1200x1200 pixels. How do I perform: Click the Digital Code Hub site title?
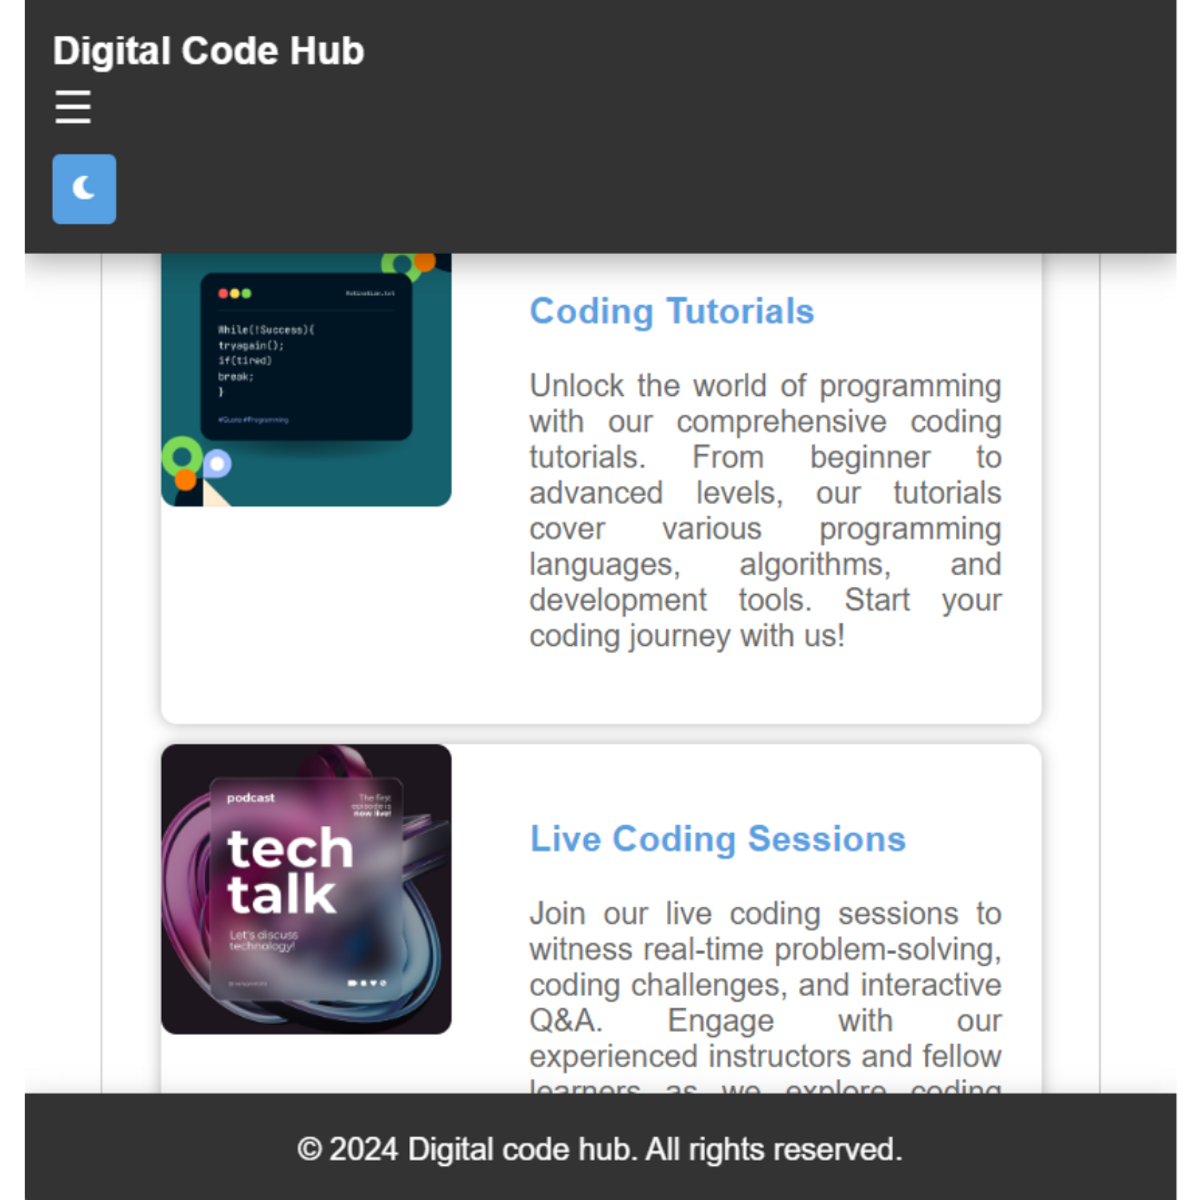[208, 51]
